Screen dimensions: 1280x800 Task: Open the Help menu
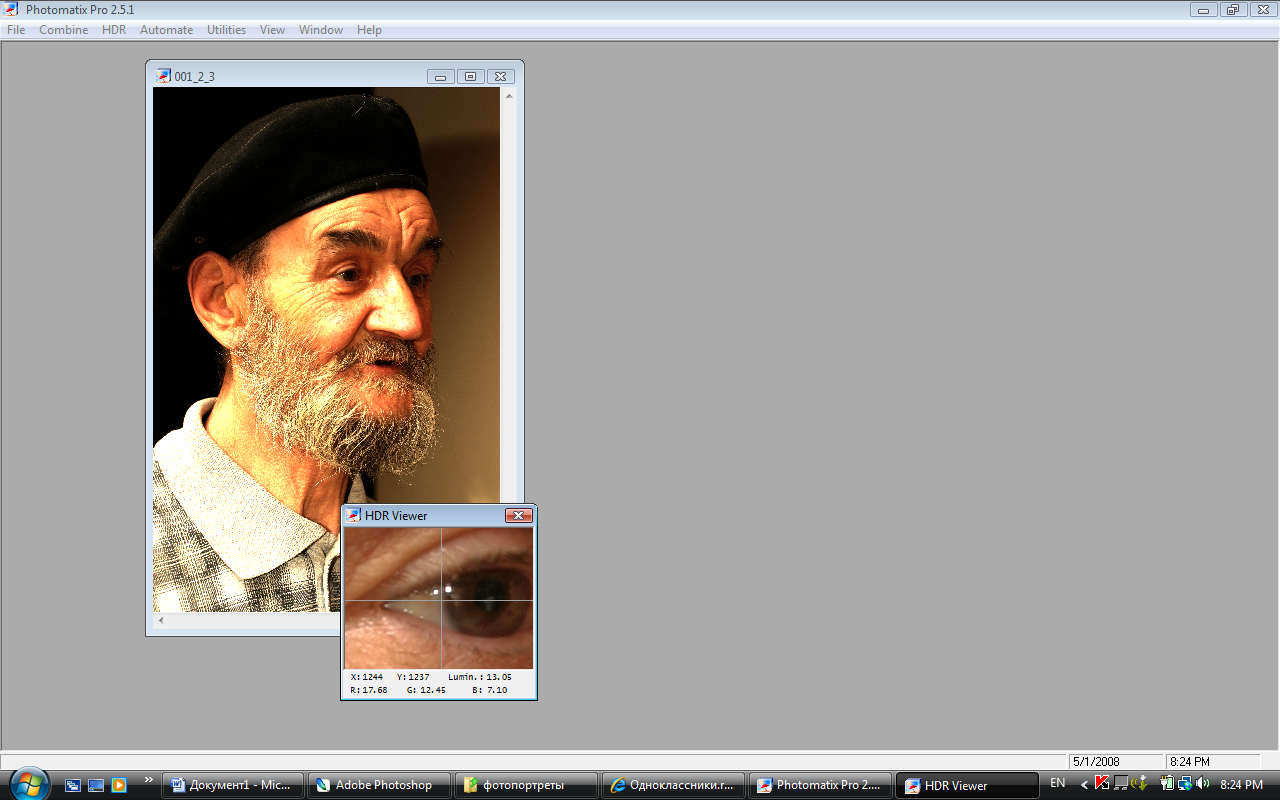pos(369,30)
